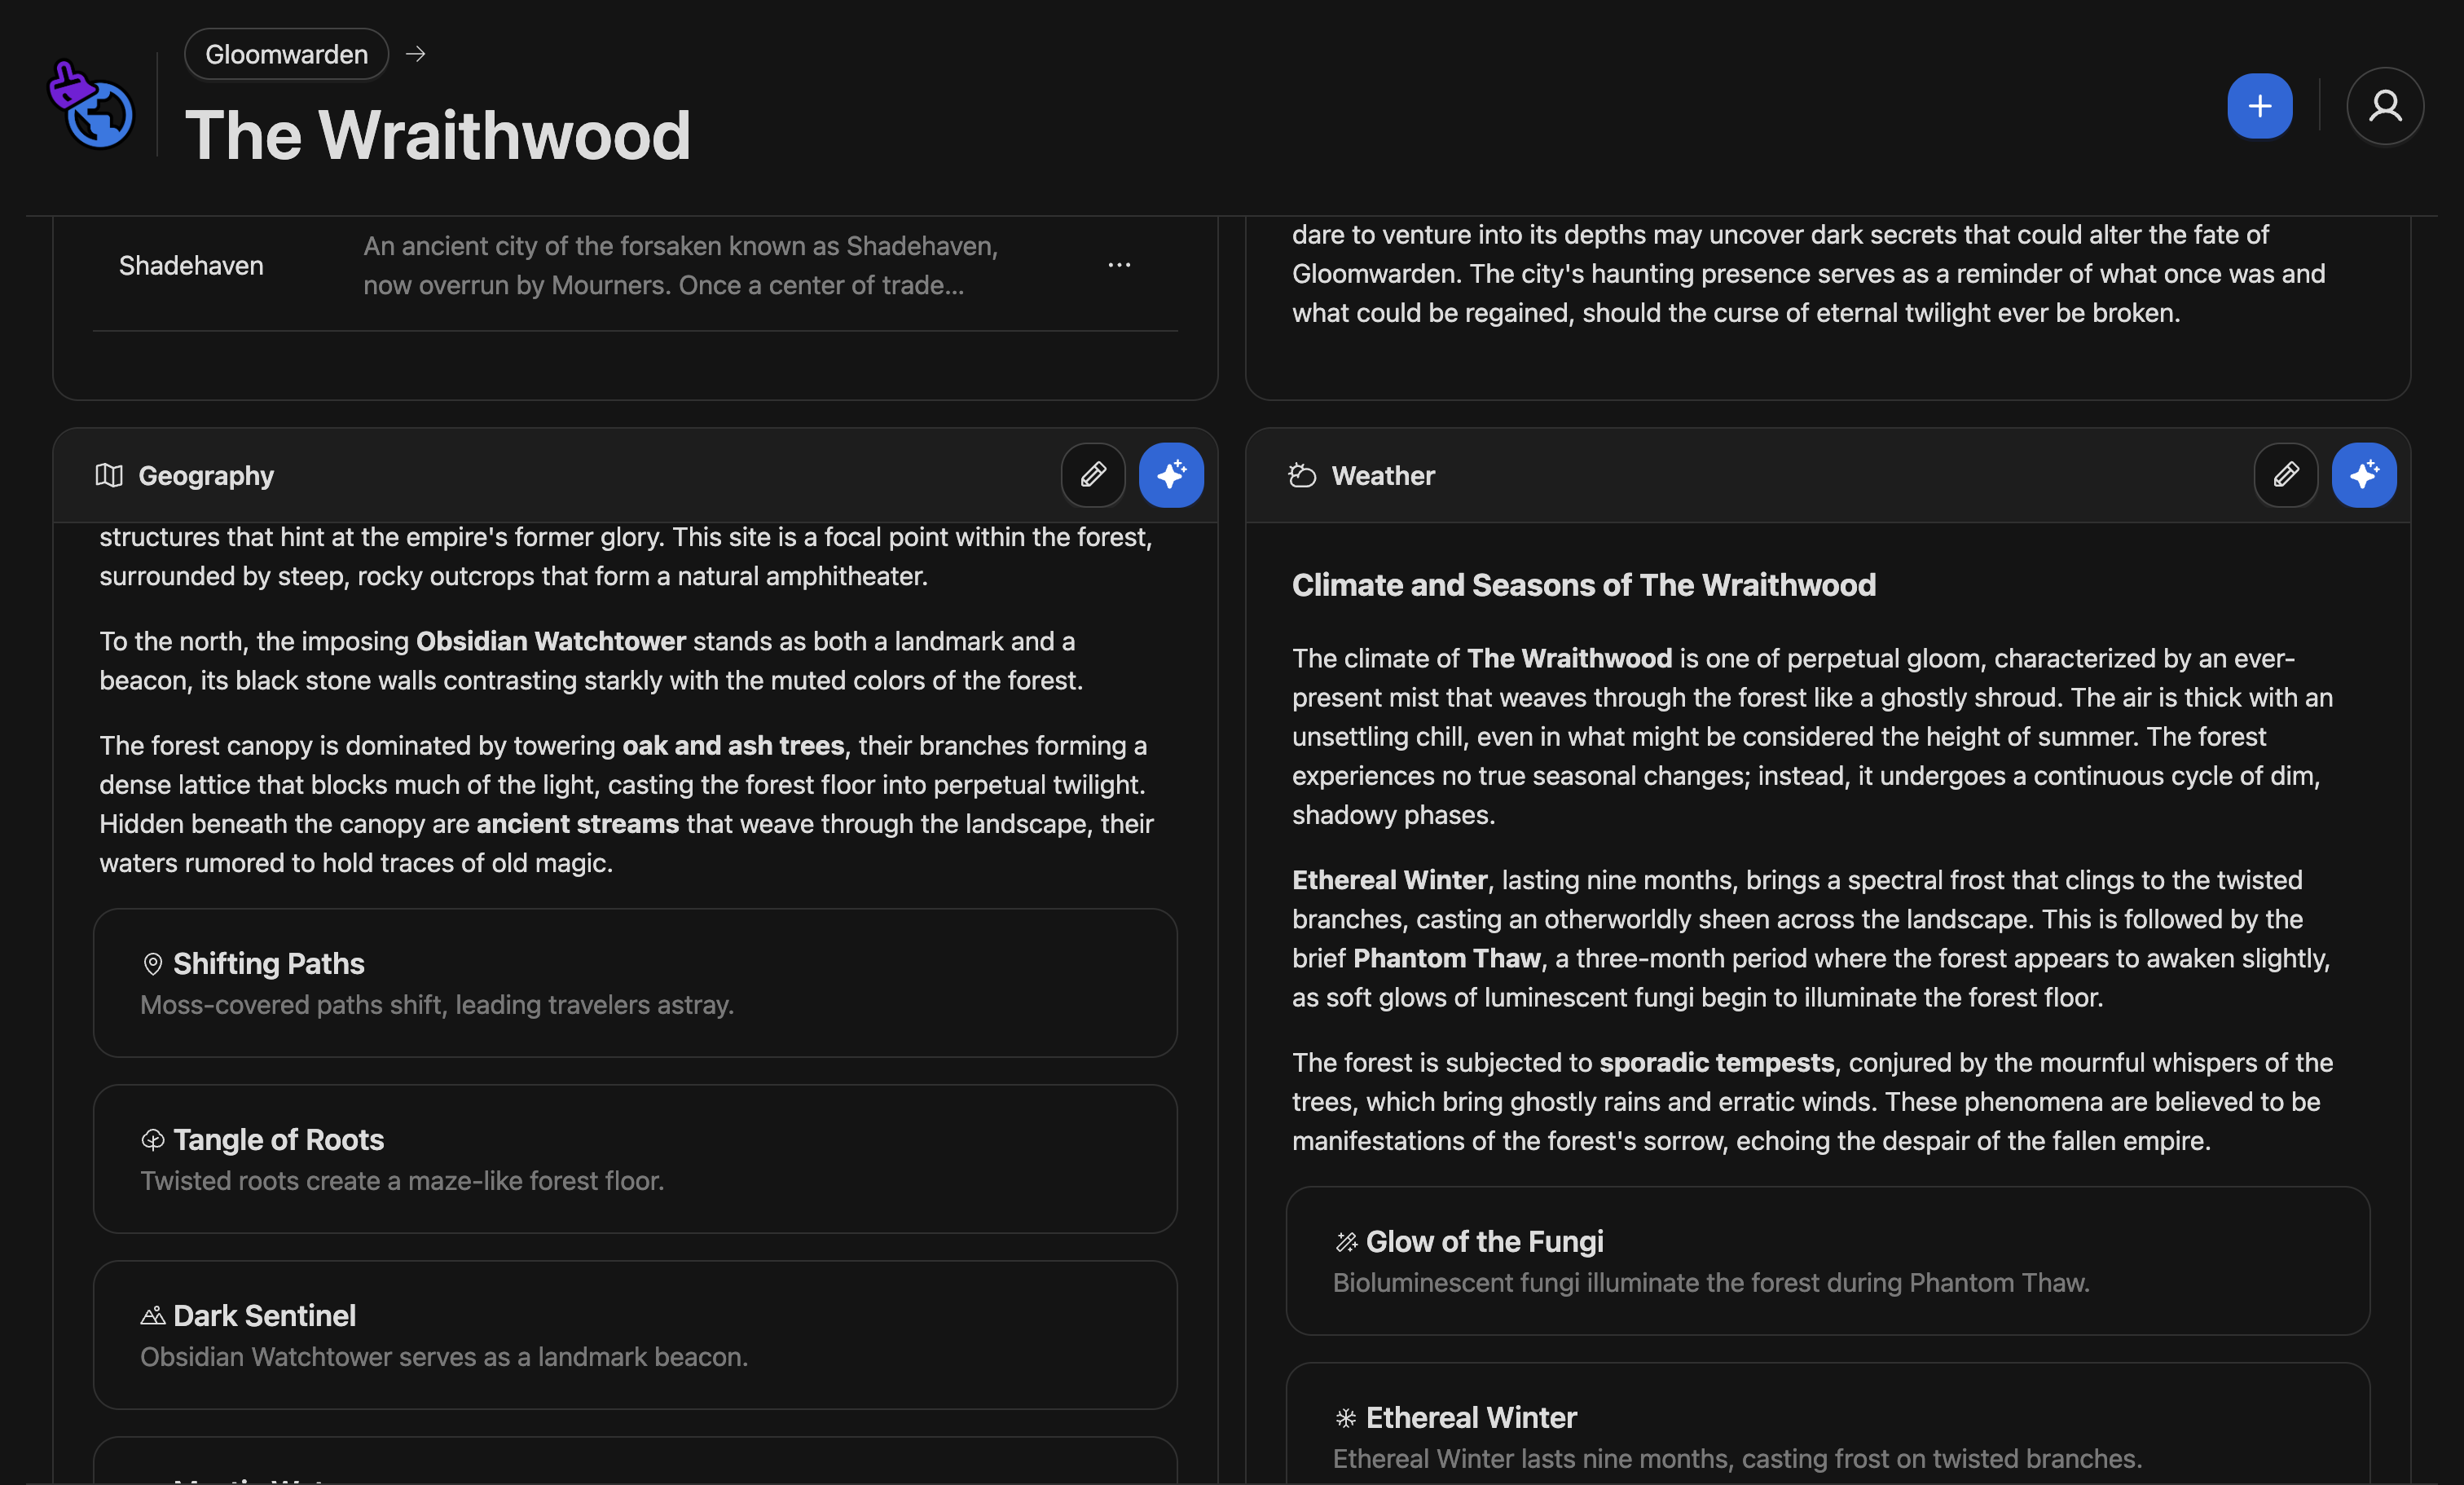Image resolution: width=2464 pixels, height=1485 pixels.
Task: Click the paintbrush globe app logo
Action: (91, 106)
